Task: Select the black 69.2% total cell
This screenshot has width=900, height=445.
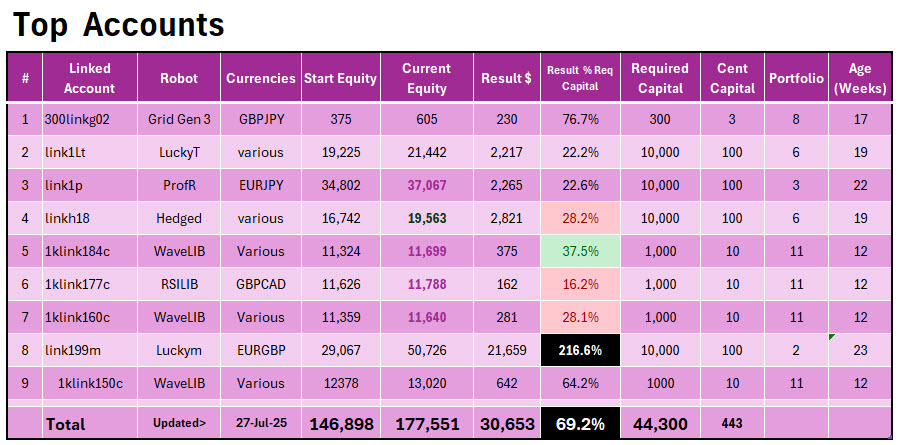Action: click(580, 424)
